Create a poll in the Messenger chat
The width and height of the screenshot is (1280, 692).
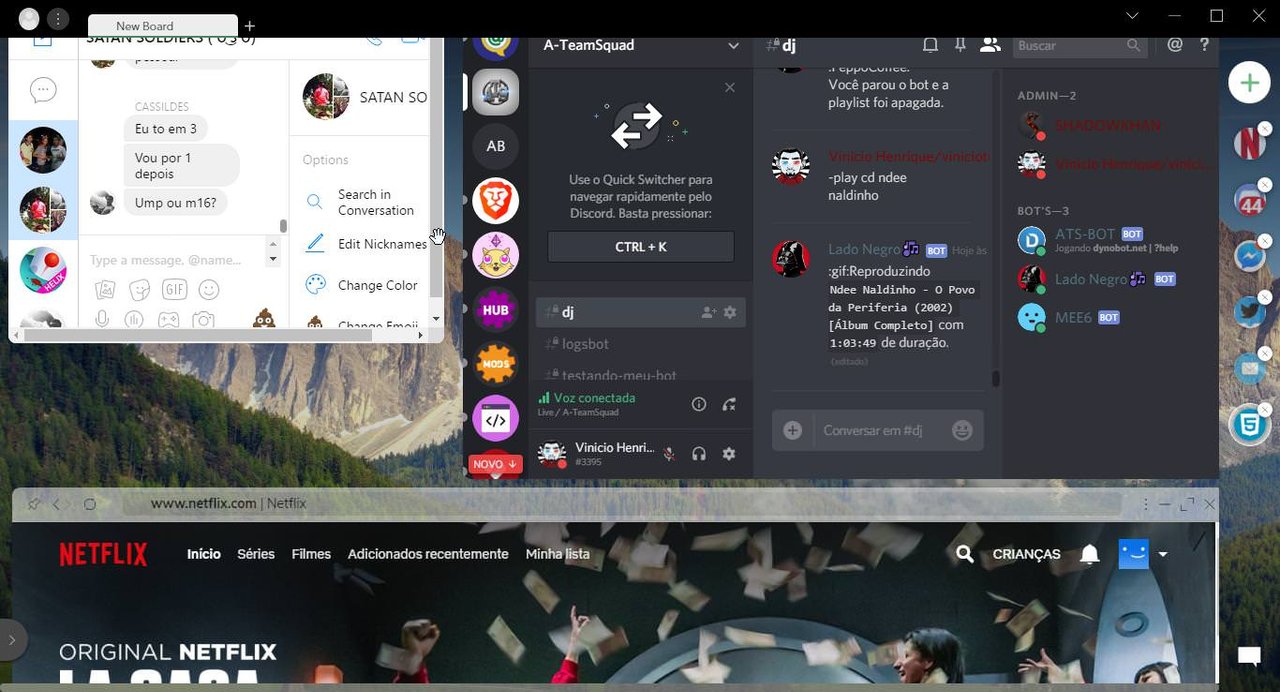pos(134,319)
